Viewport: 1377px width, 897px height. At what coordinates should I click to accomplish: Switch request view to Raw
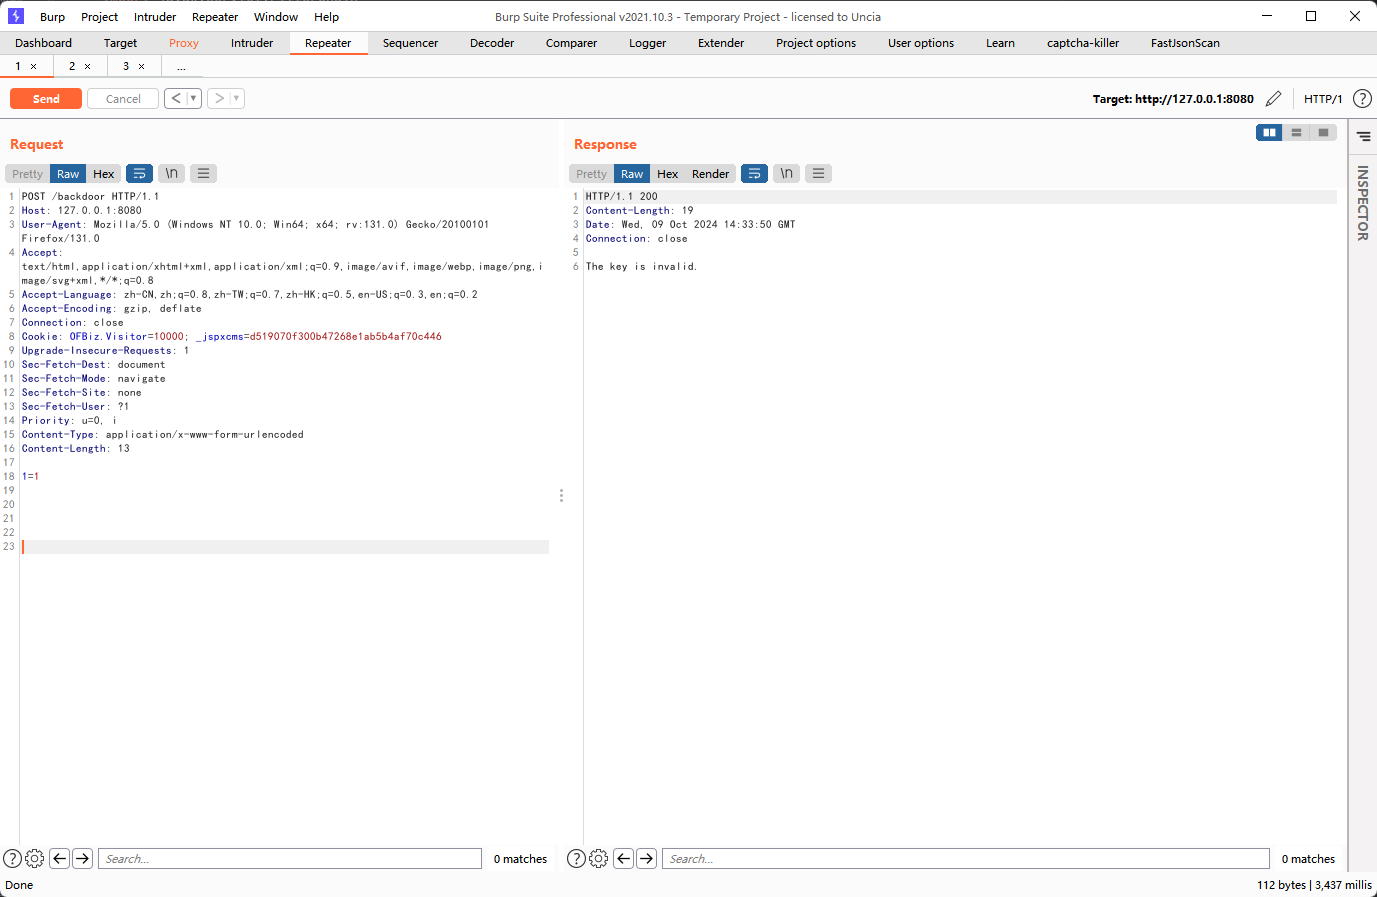68,174
